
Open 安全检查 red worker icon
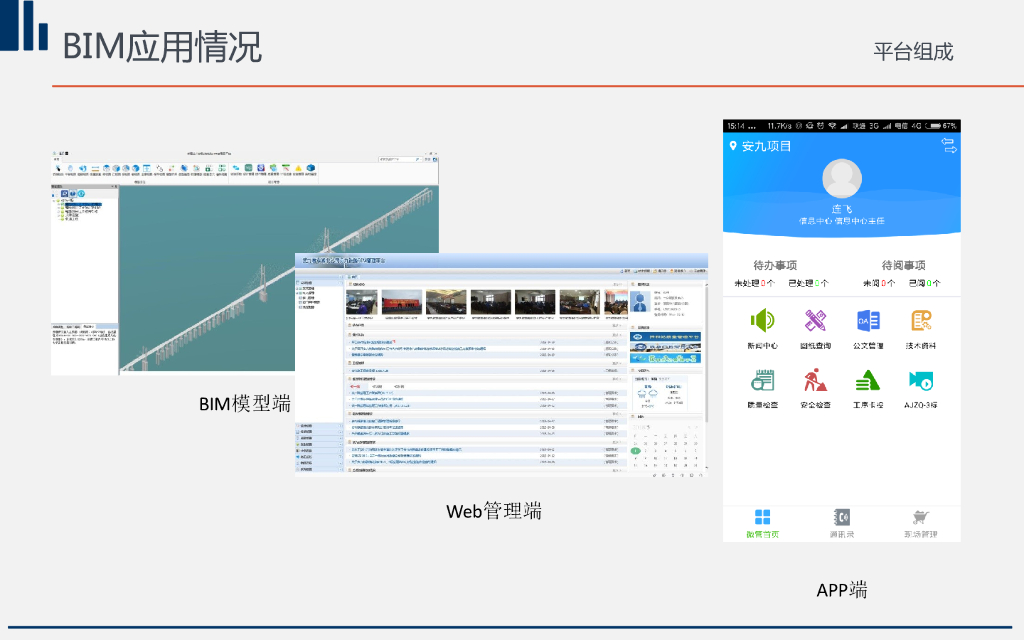coord(815,380)
